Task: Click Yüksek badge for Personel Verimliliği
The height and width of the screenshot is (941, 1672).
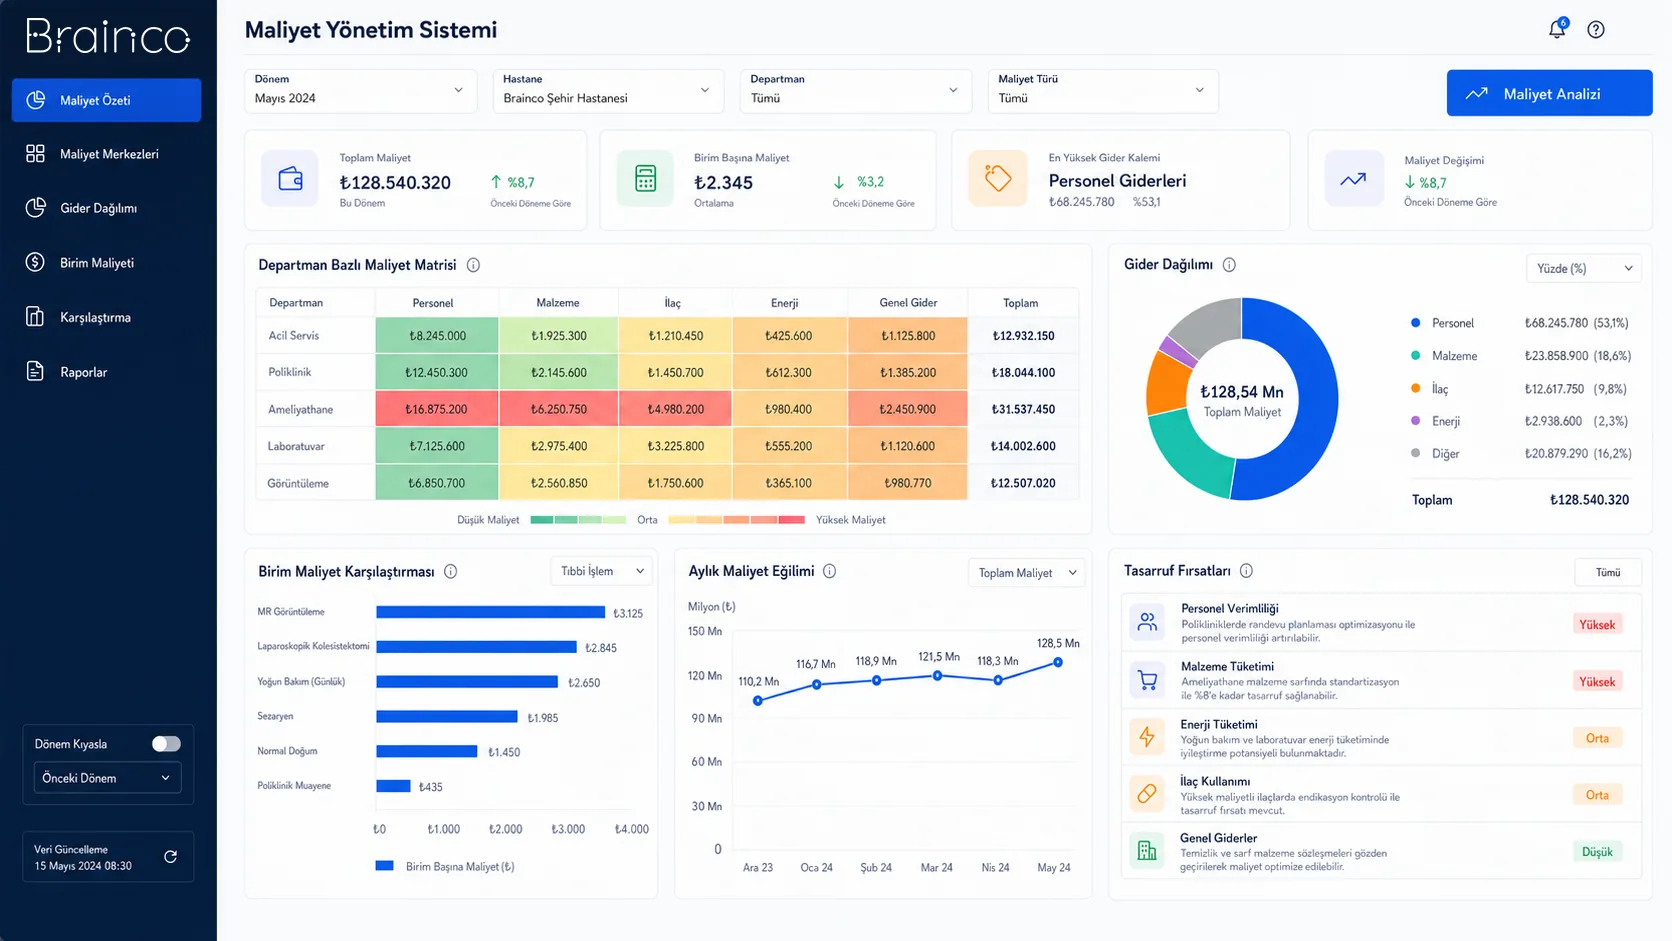Action: [1597, 625]
